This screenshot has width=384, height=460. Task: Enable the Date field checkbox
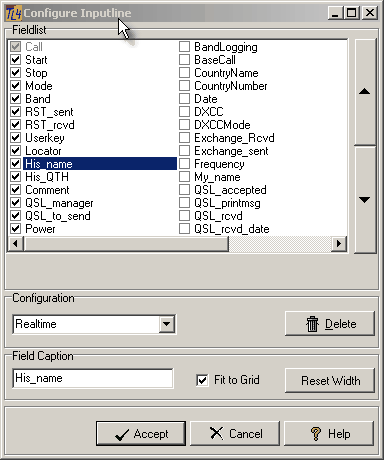184,99
